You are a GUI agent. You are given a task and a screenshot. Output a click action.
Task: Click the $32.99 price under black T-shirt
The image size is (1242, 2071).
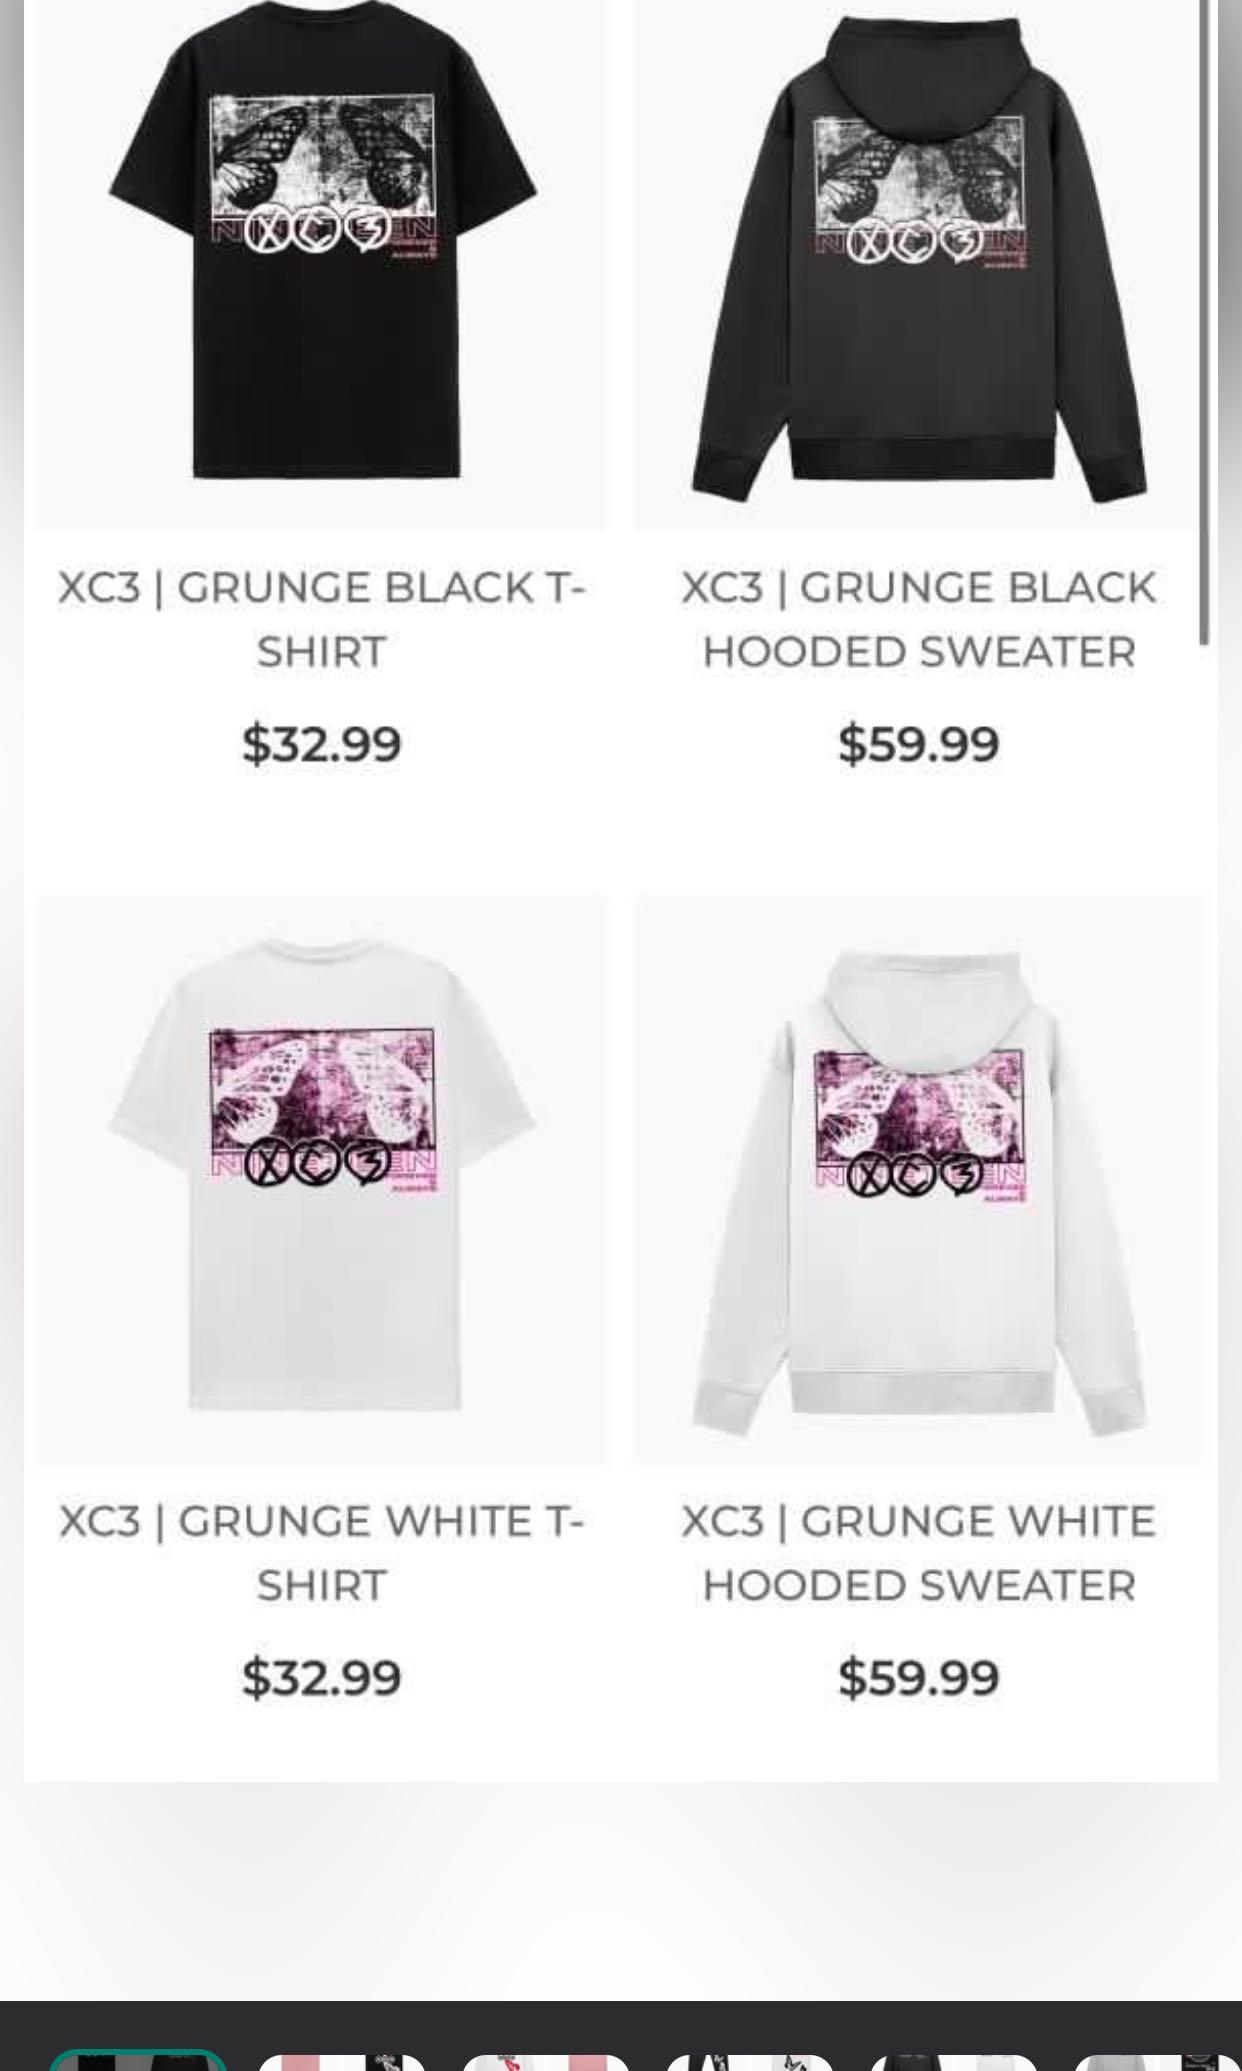(x=321, y=744)
